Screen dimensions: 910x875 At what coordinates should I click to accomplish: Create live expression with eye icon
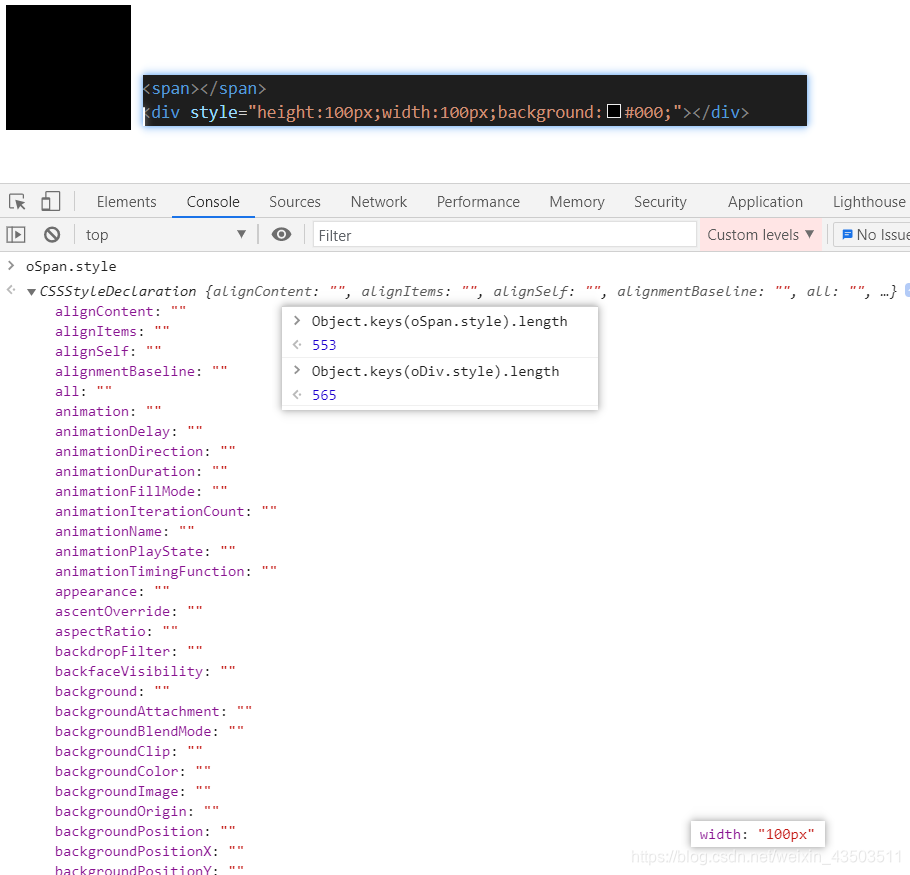pos(281,234)
